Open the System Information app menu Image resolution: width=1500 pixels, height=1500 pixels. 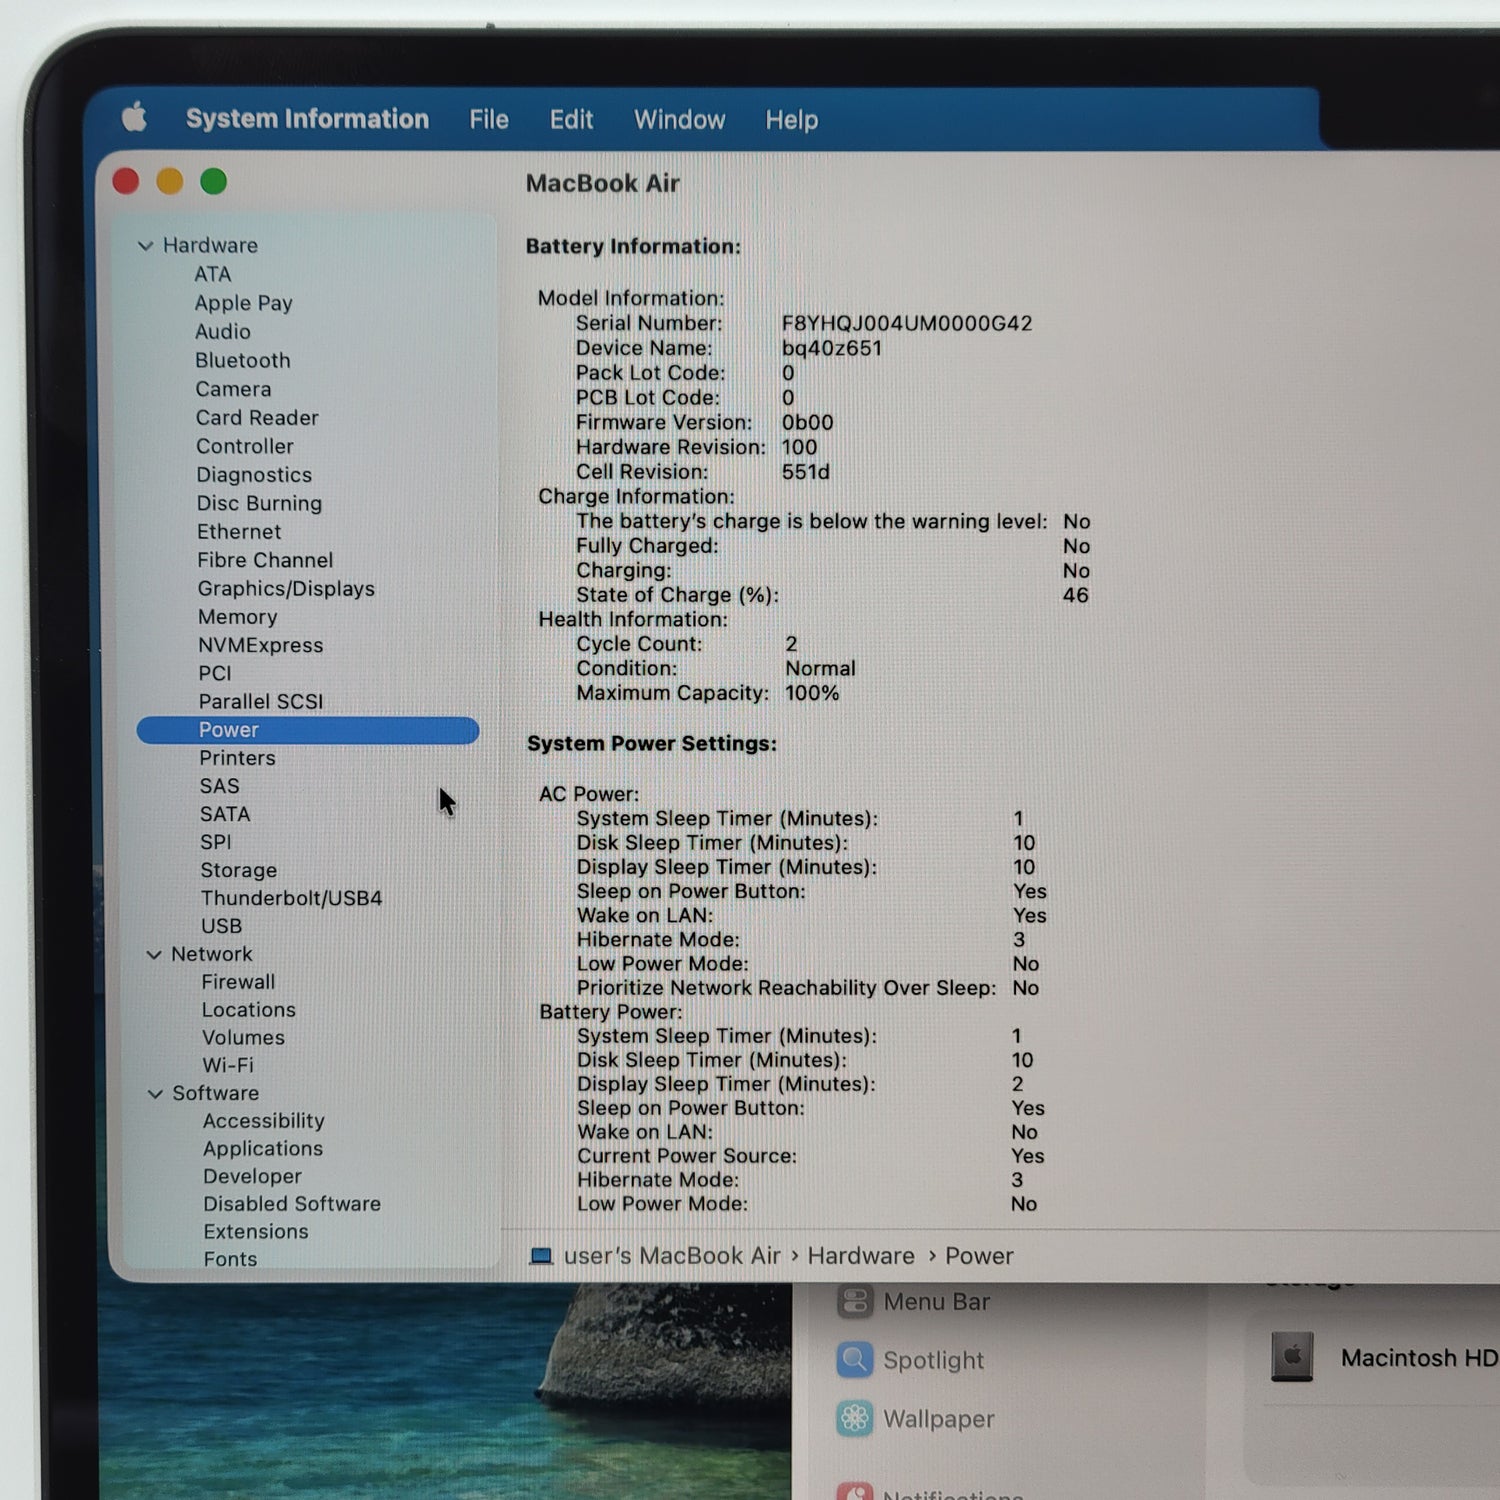coord(307,119)
